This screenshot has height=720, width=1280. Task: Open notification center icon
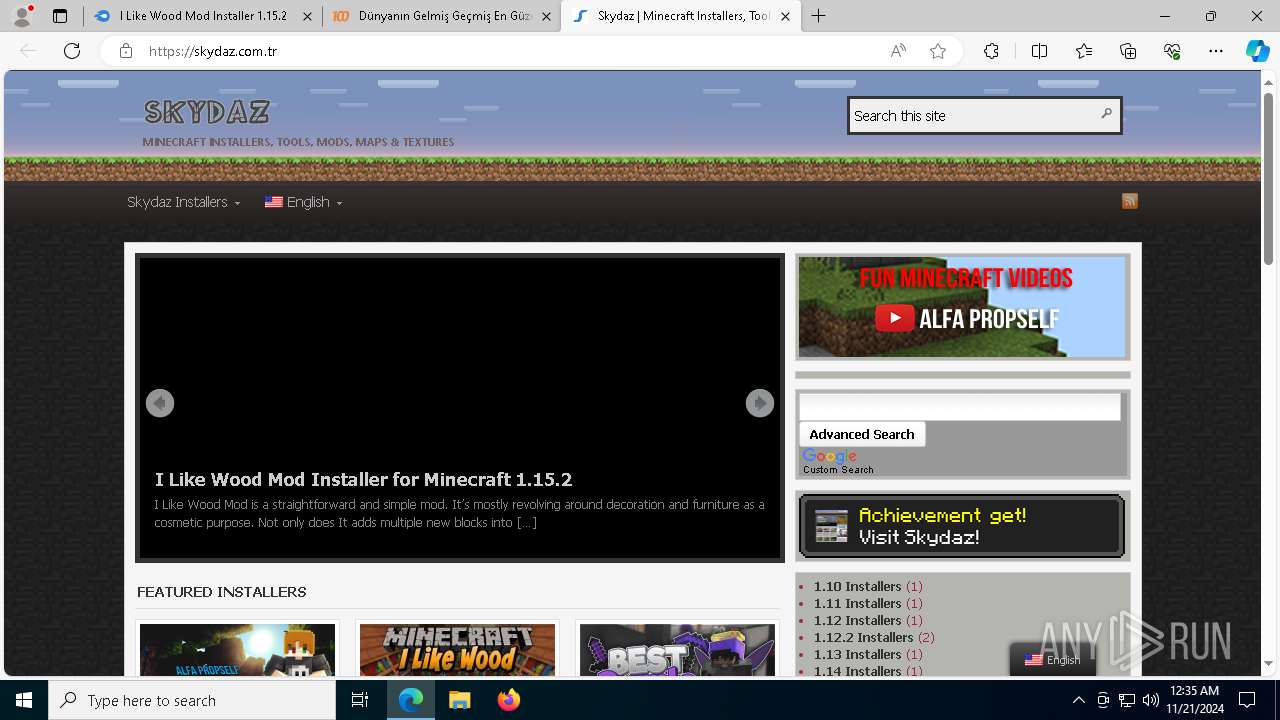[x=1247, y=700]
